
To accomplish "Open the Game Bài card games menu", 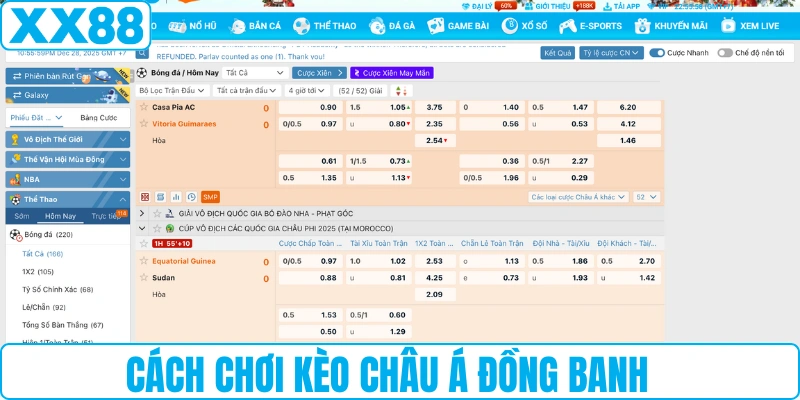I will [458, 26].
